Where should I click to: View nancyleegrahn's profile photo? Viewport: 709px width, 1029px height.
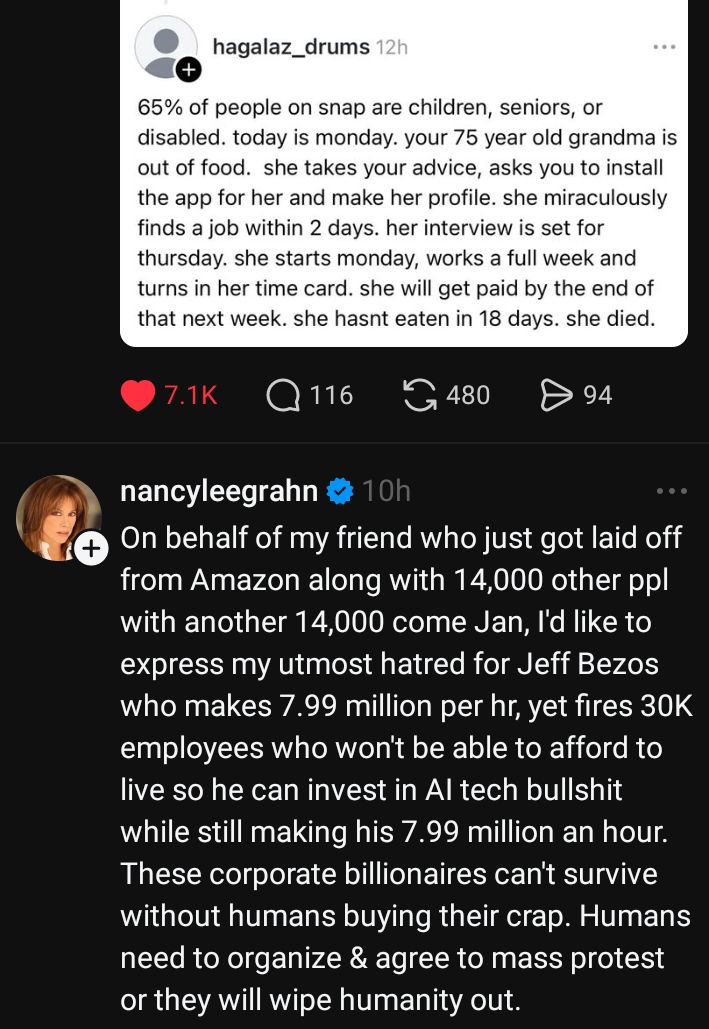click(58, 517)
